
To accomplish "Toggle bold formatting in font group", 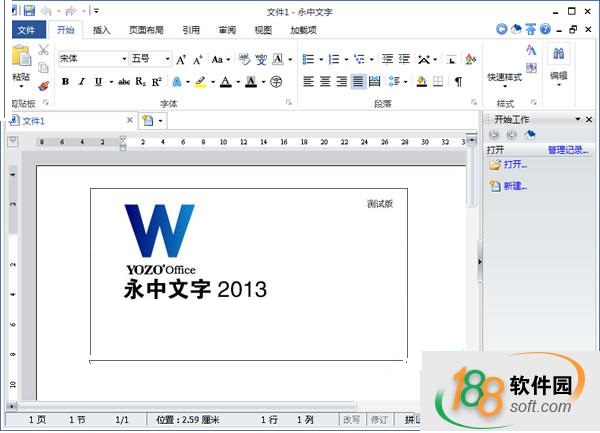I will click(x=65, y=82).
